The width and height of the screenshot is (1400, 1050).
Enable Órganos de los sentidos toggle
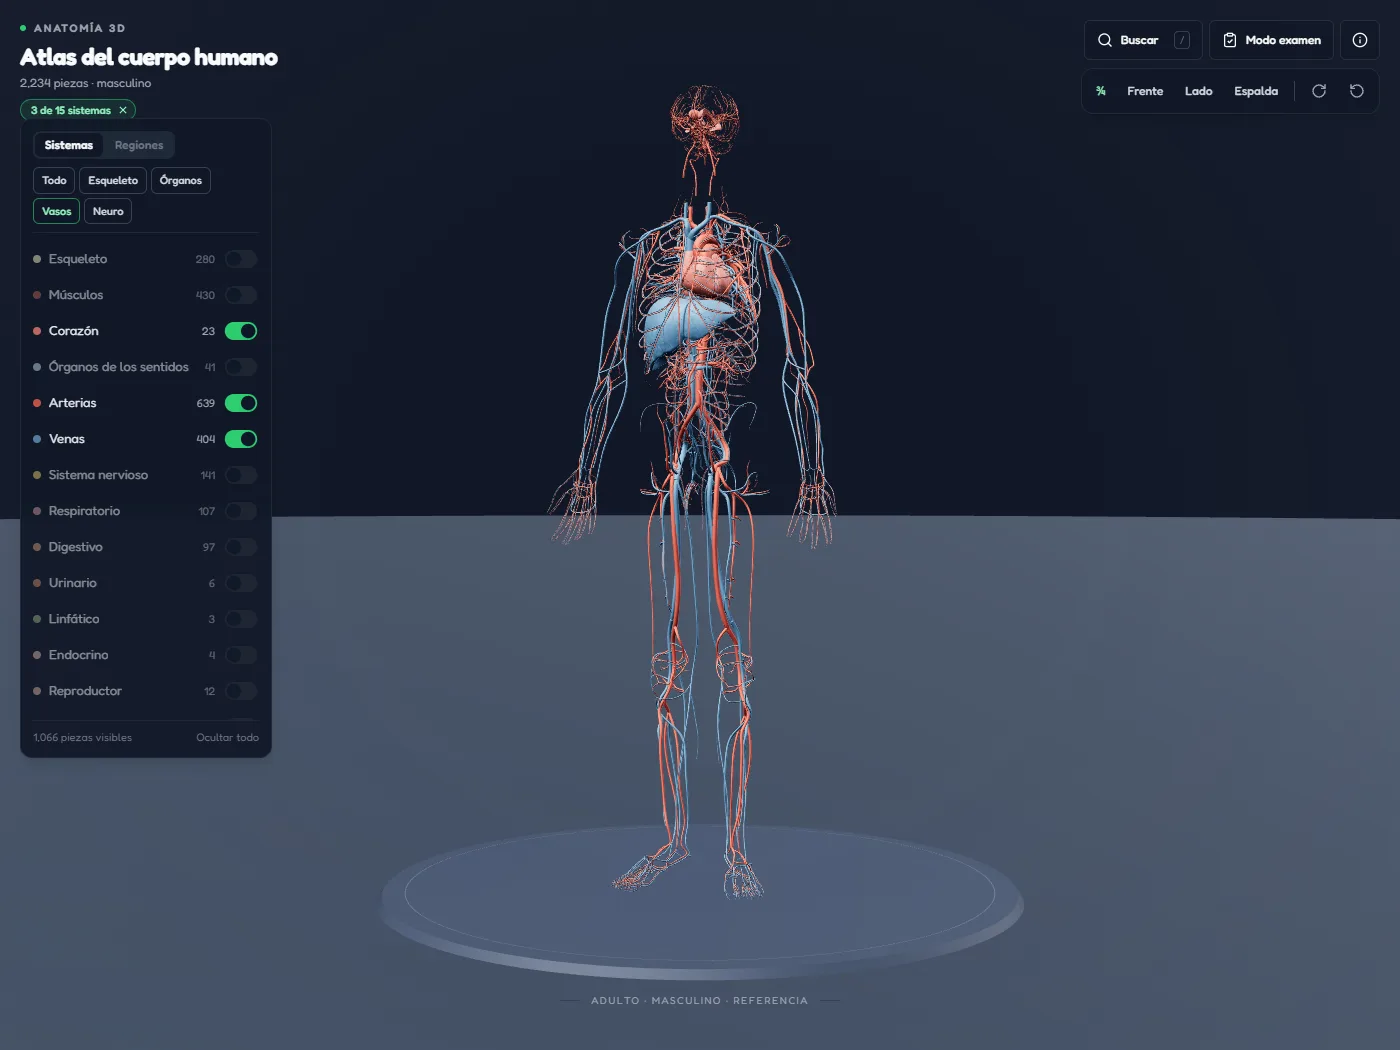(241, 367)
